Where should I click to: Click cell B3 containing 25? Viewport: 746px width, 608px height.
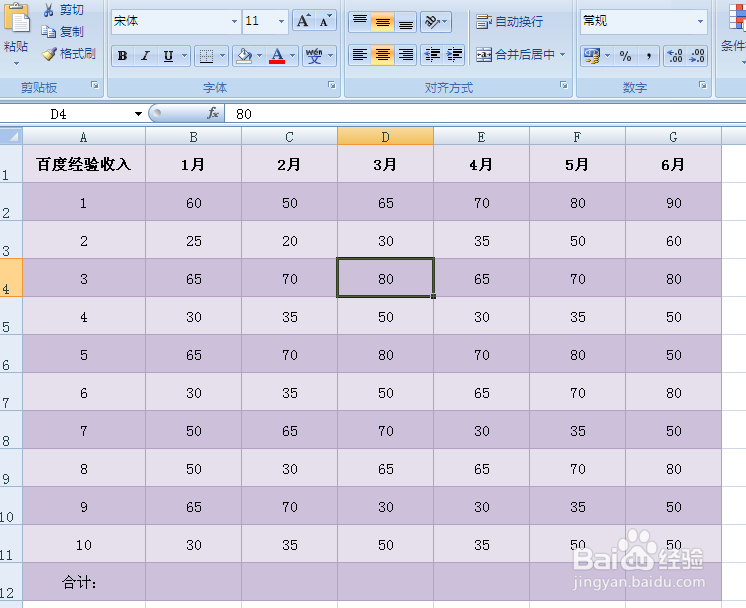click(x=194, y=240)
